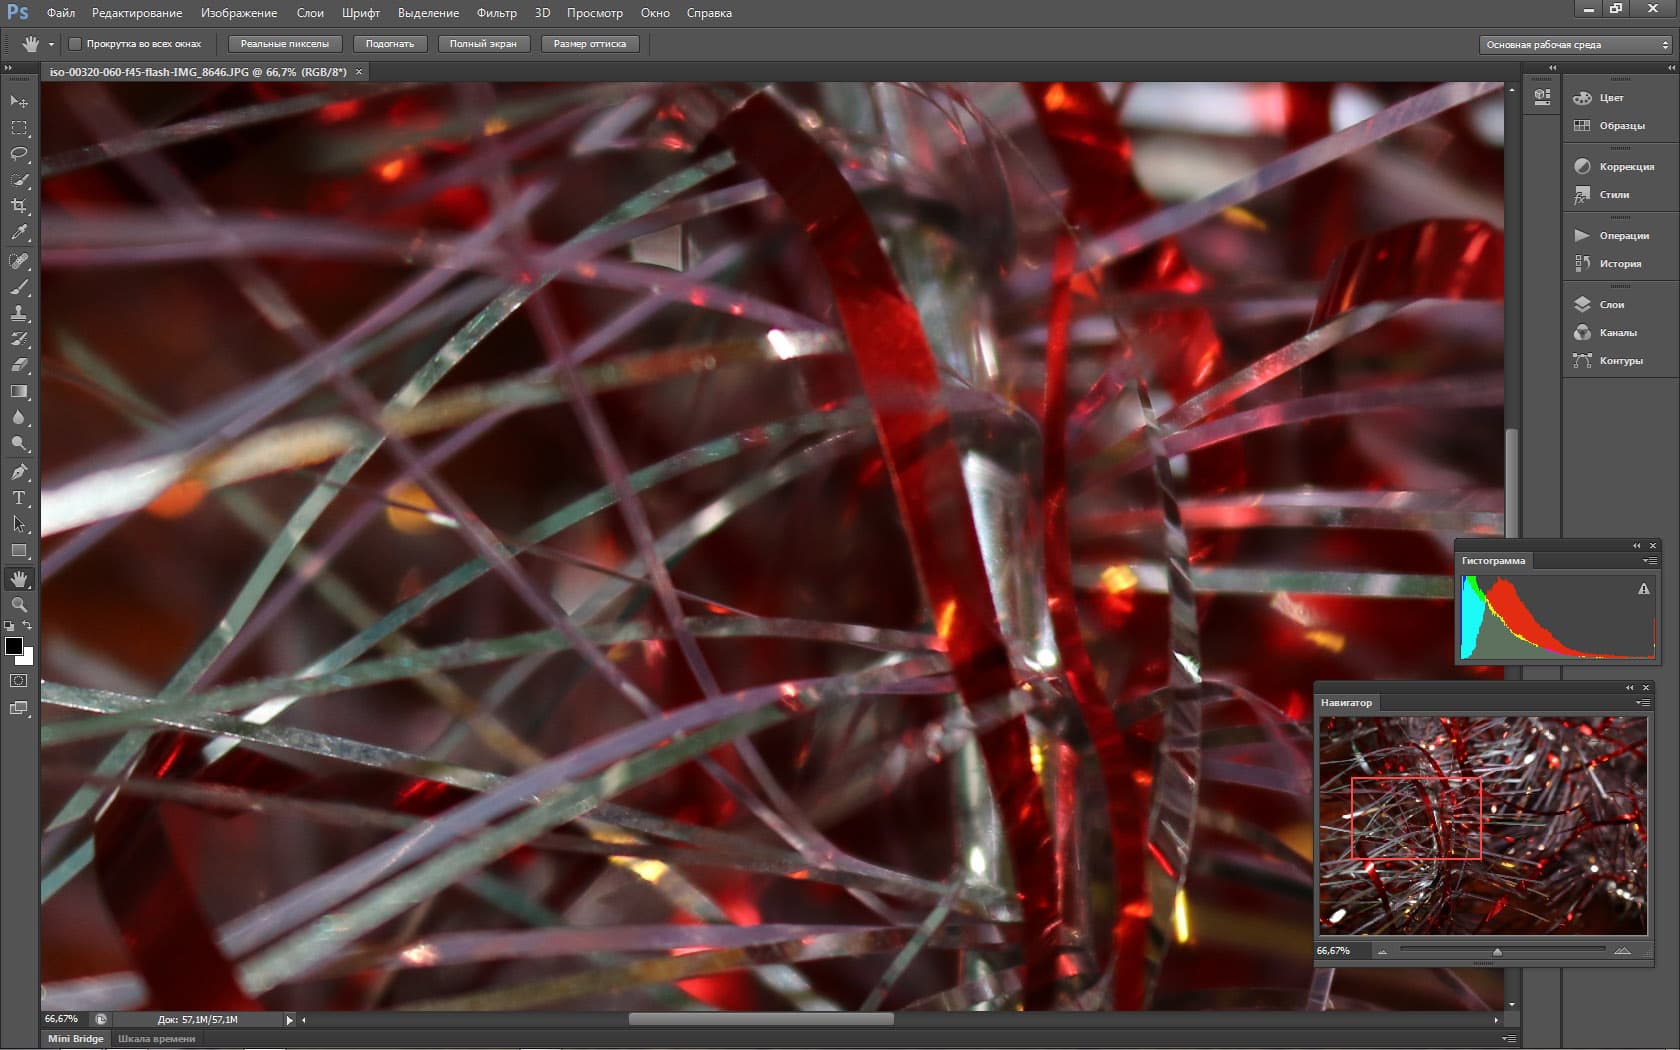Toggle Quick Mask mode
Image resolution: width=1680 pixels, height=1050 pixels.
[x=19, y=681]
